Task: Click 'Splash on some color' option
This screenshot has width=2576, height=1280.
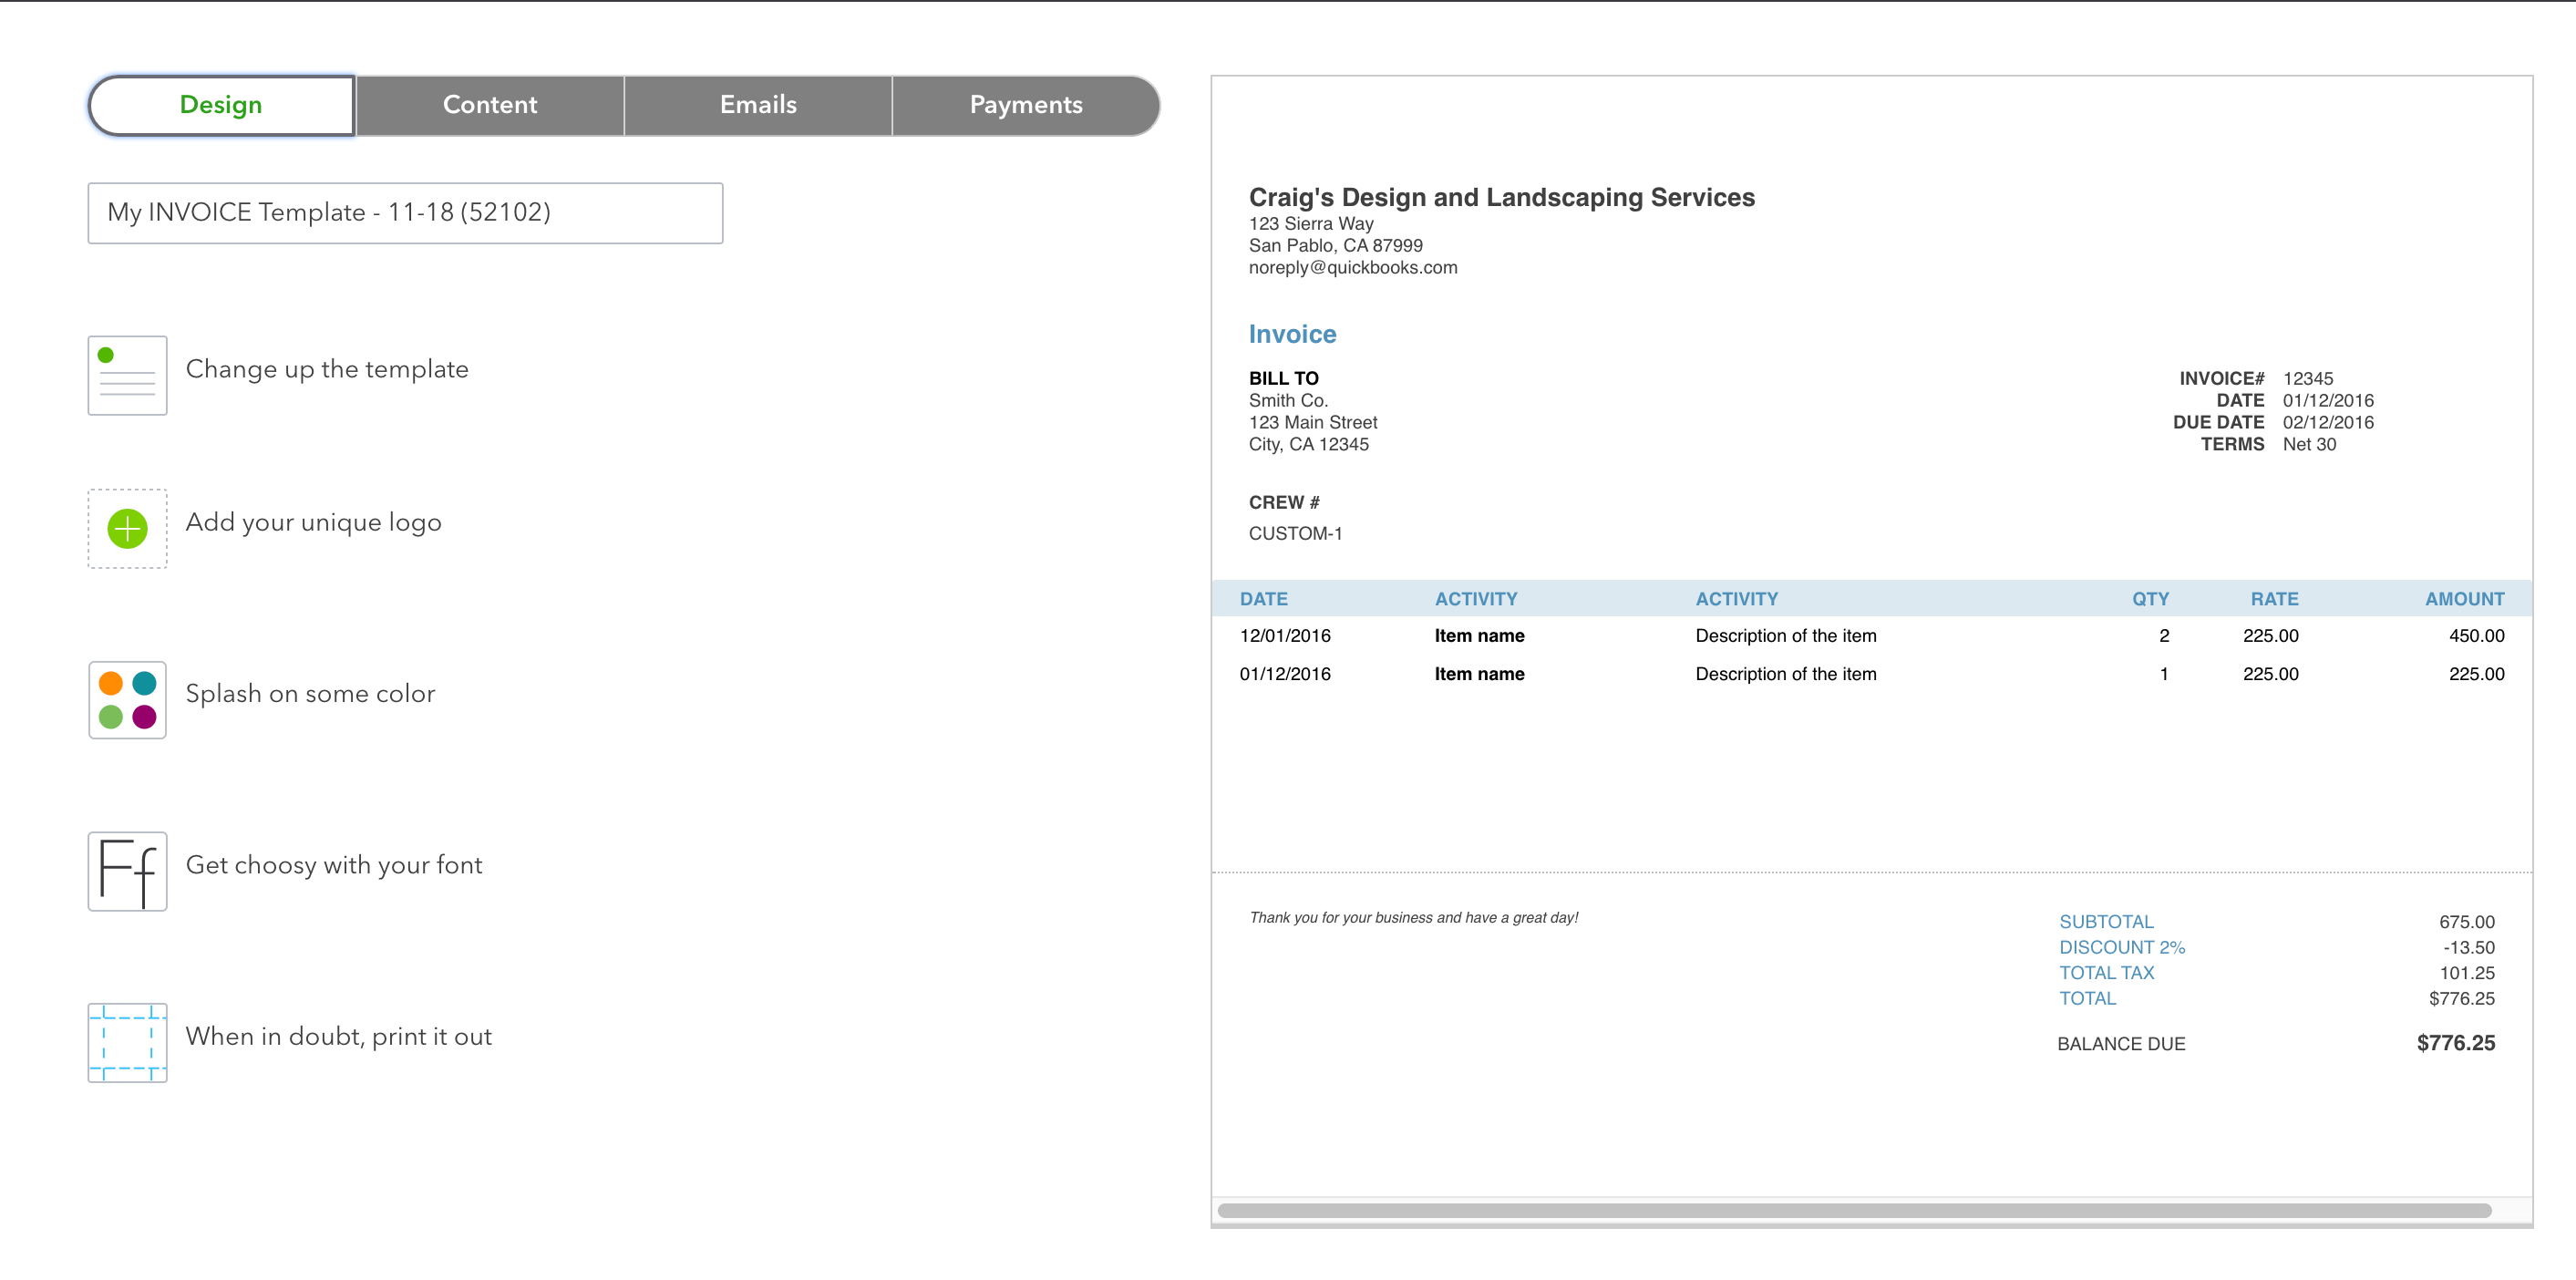Action: point(310,693)
